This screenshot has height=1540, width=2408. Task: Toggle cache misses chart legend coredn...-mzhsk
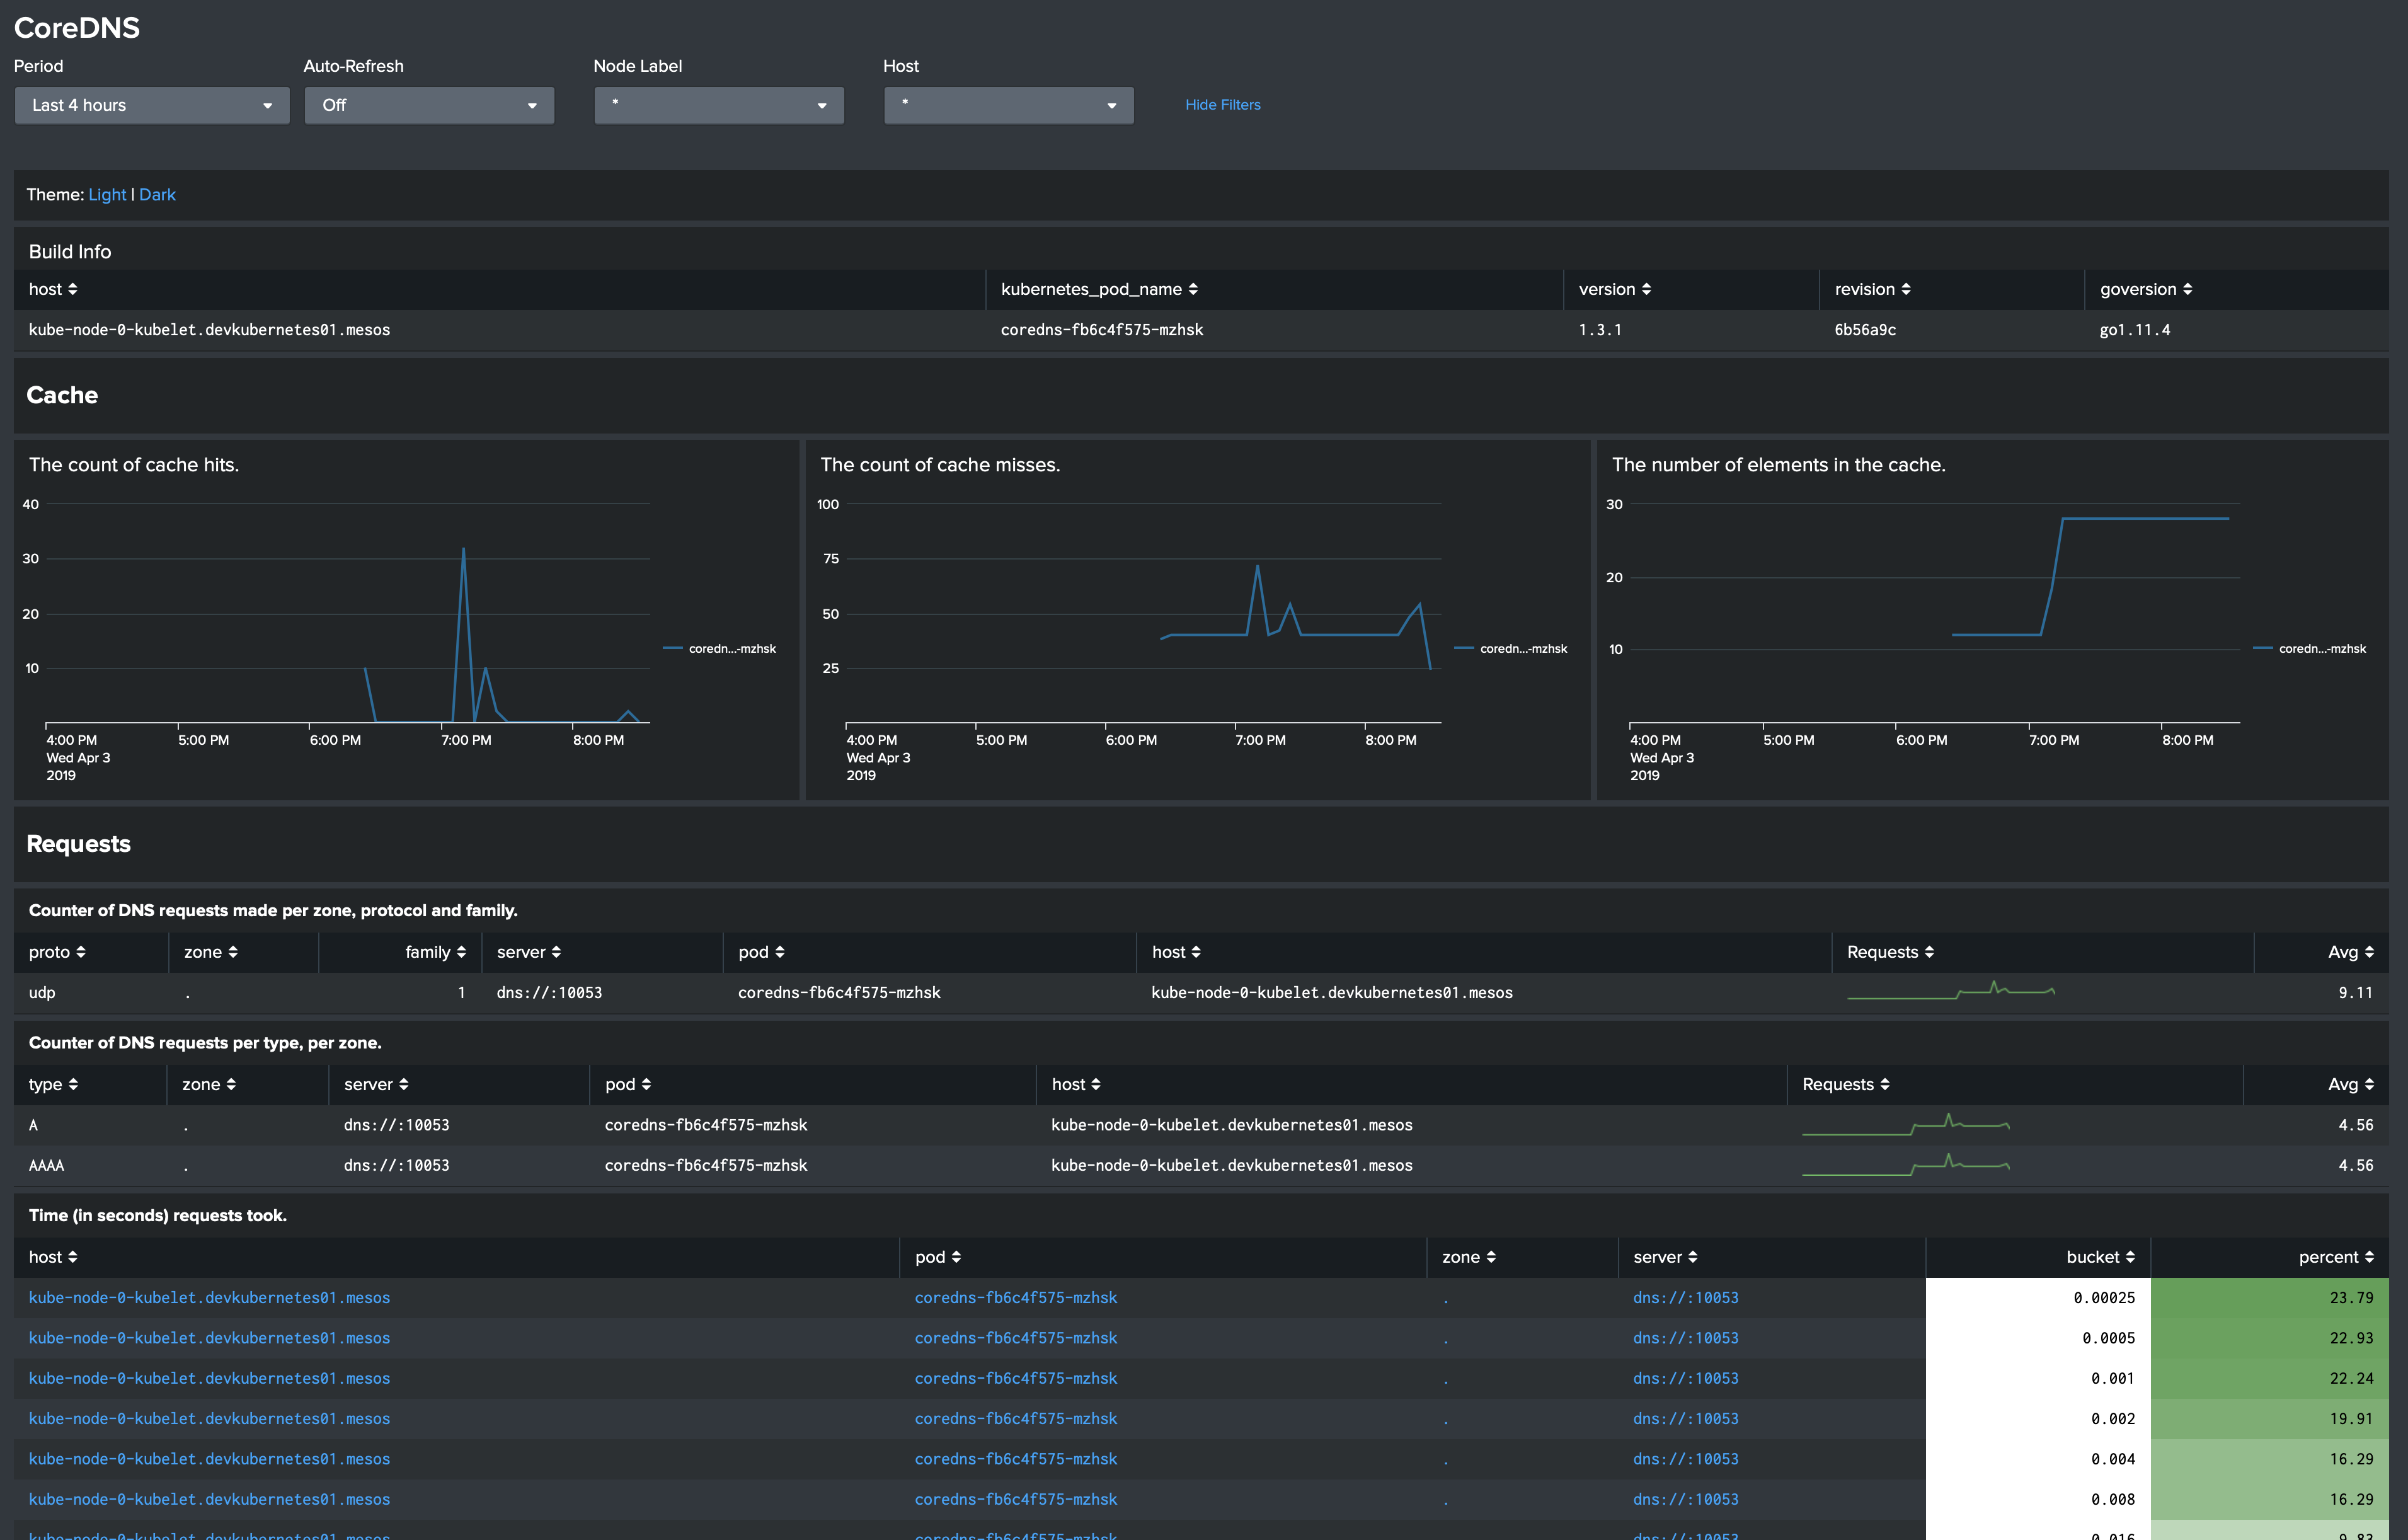coord(1511,648)
